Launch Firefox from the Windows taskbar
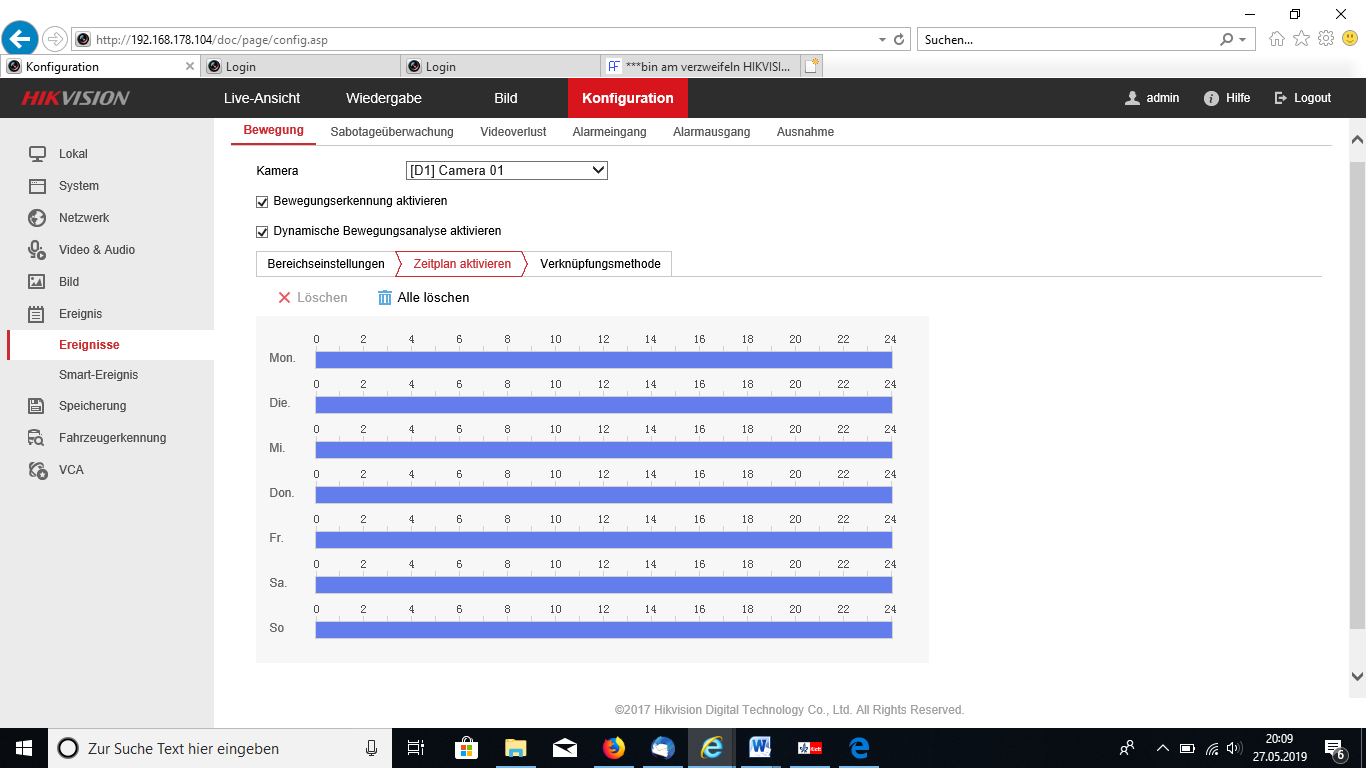 [x=613, y=748]
